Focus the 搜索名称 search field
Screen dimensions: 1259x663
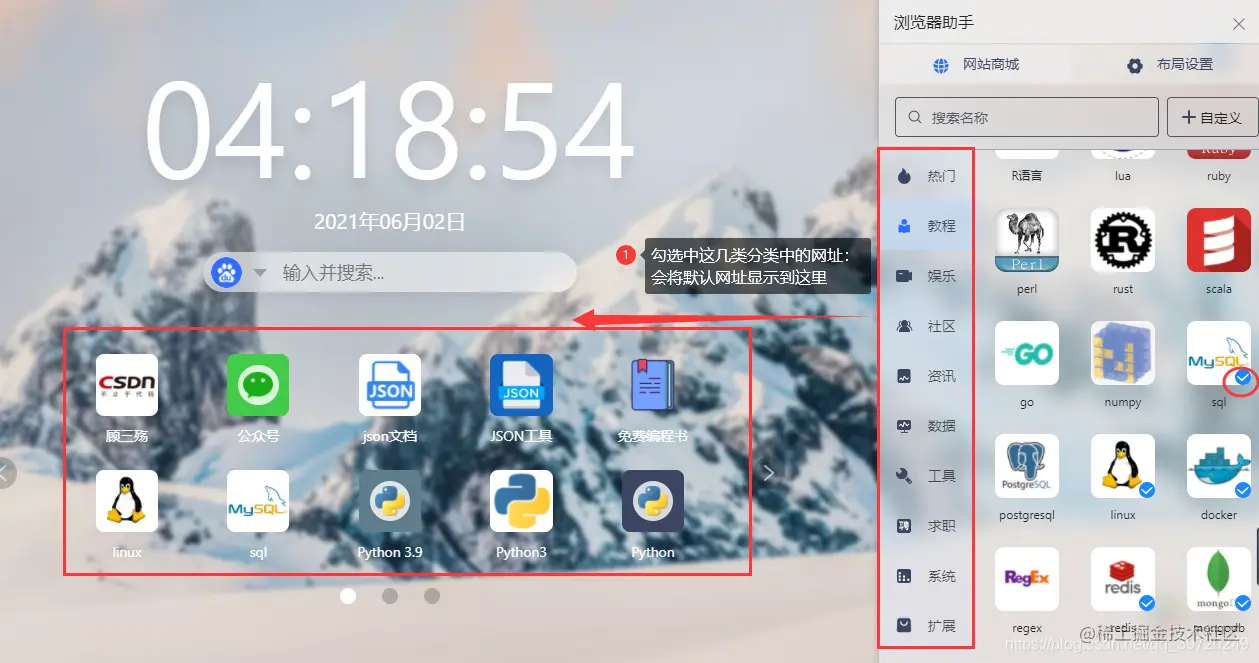(x=1026, y=117)
